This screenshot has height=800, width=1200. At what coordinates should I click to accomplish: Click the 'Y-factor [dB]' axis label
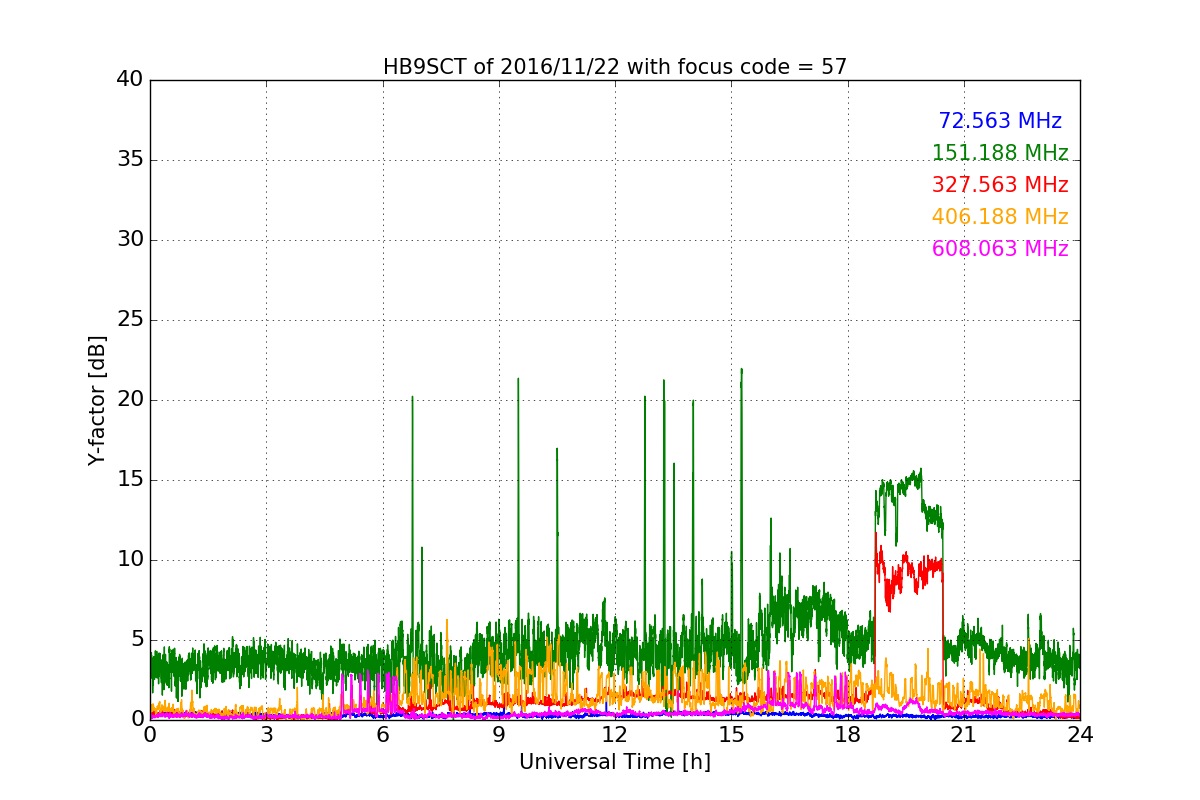[97, 400]
